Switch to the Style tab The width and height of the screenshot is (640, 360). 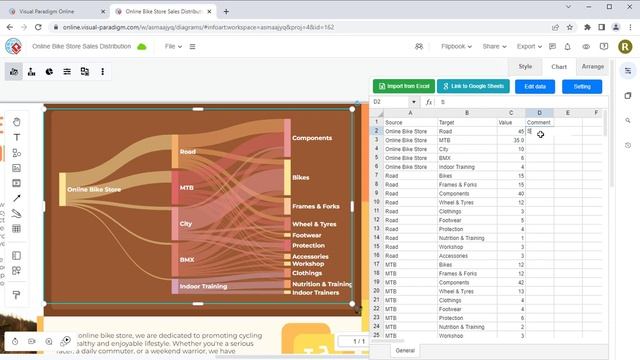coord(525,67)
